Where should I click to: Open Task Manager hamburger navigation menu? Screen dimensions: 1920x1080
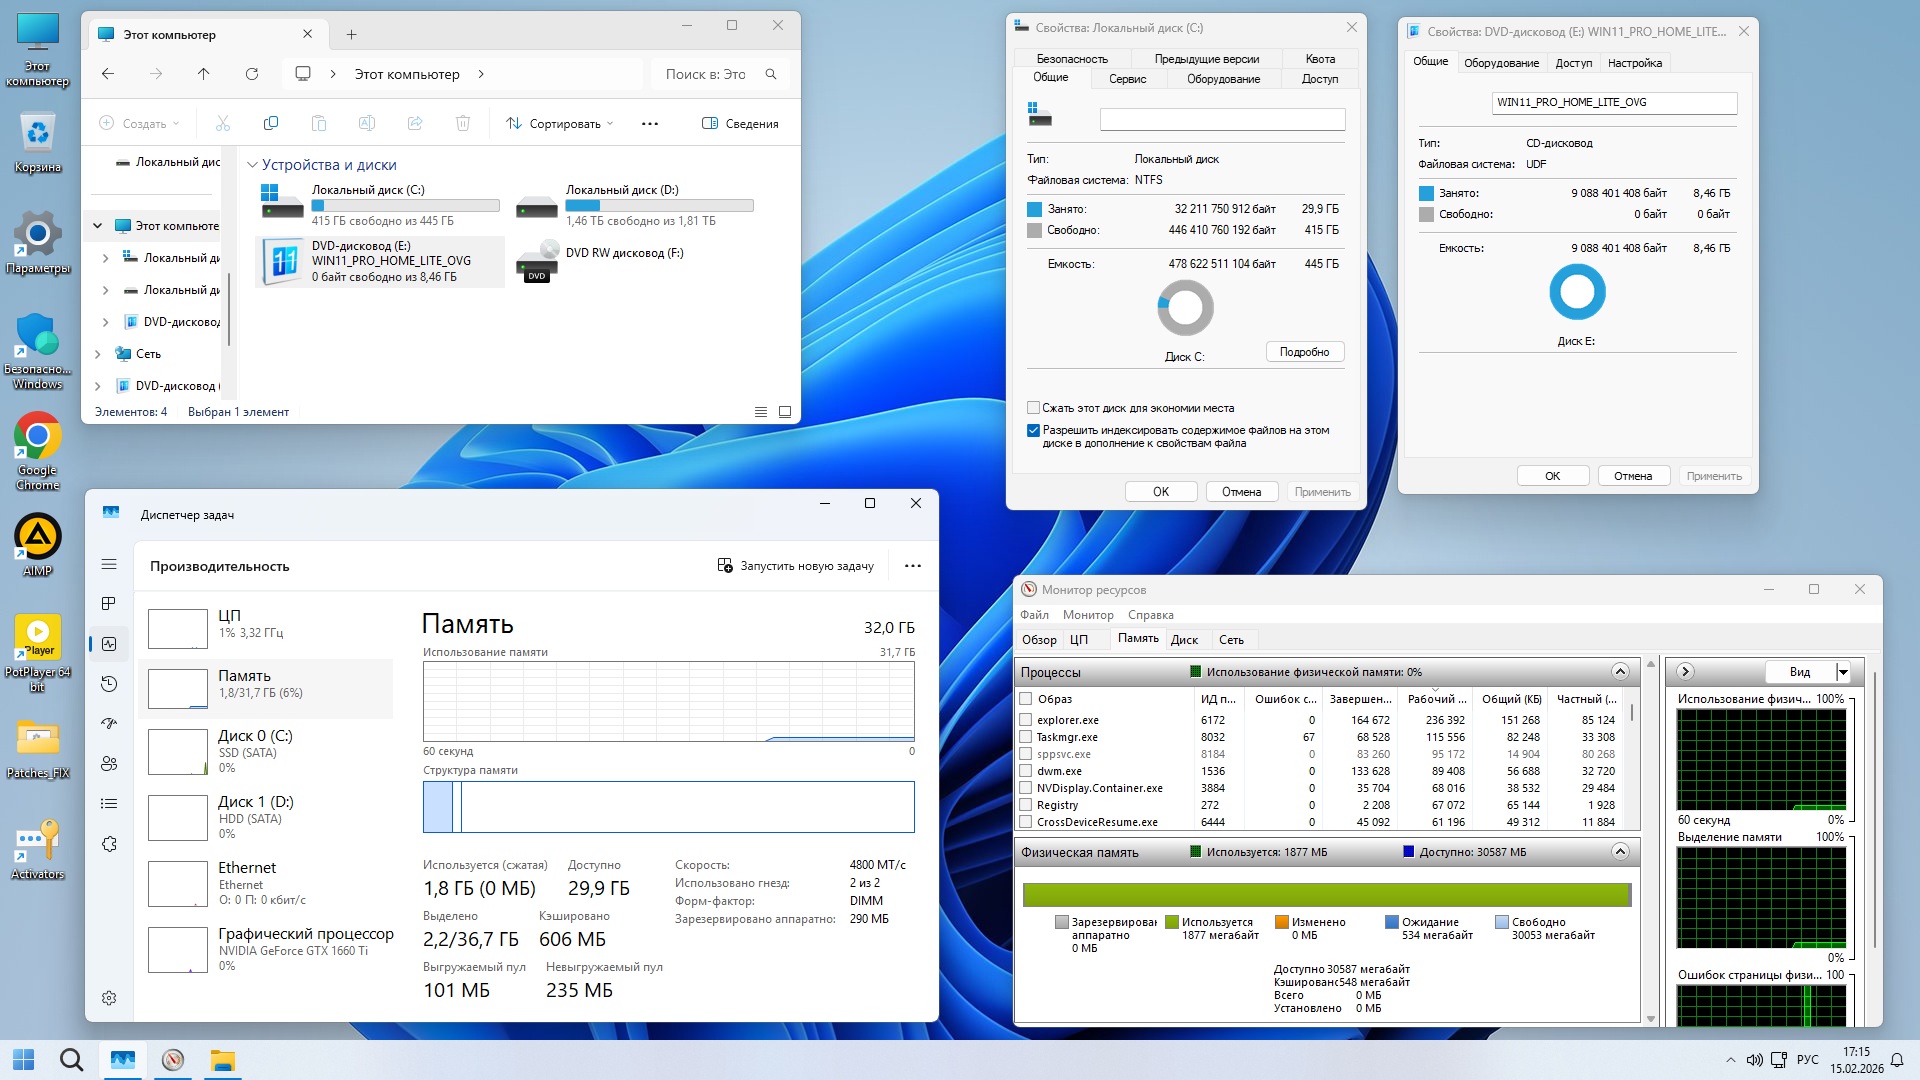point(109,564)
